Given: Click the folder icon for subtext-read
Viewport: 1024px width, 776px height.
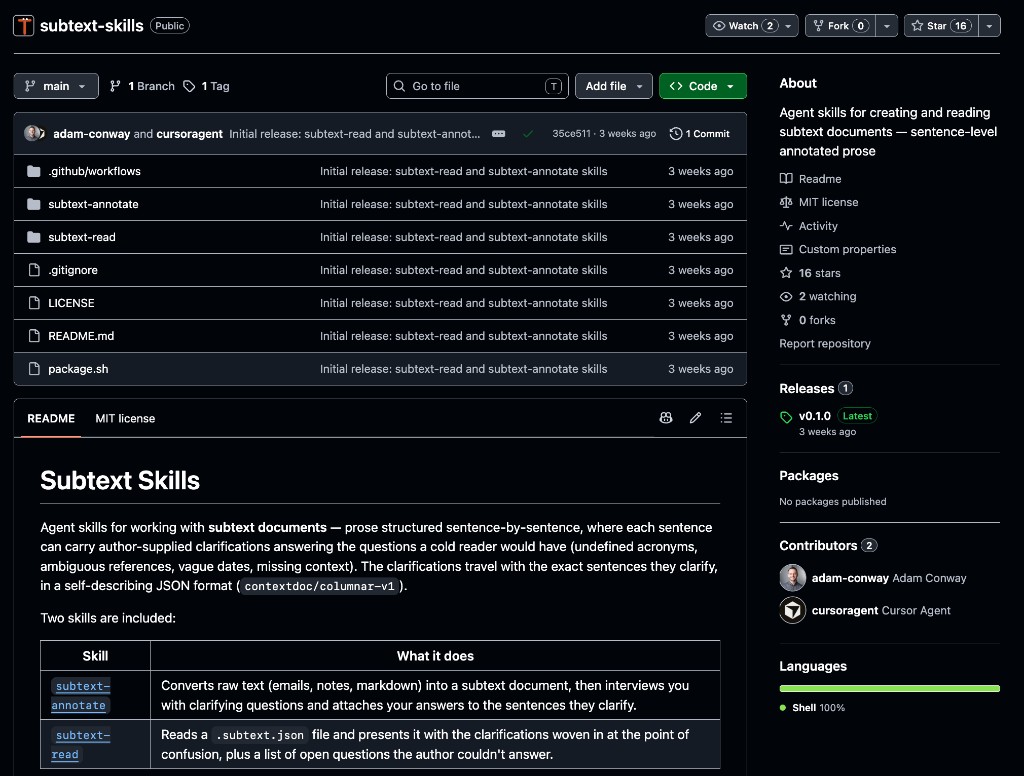Looking at the screenshot, I should coord(34,237).
